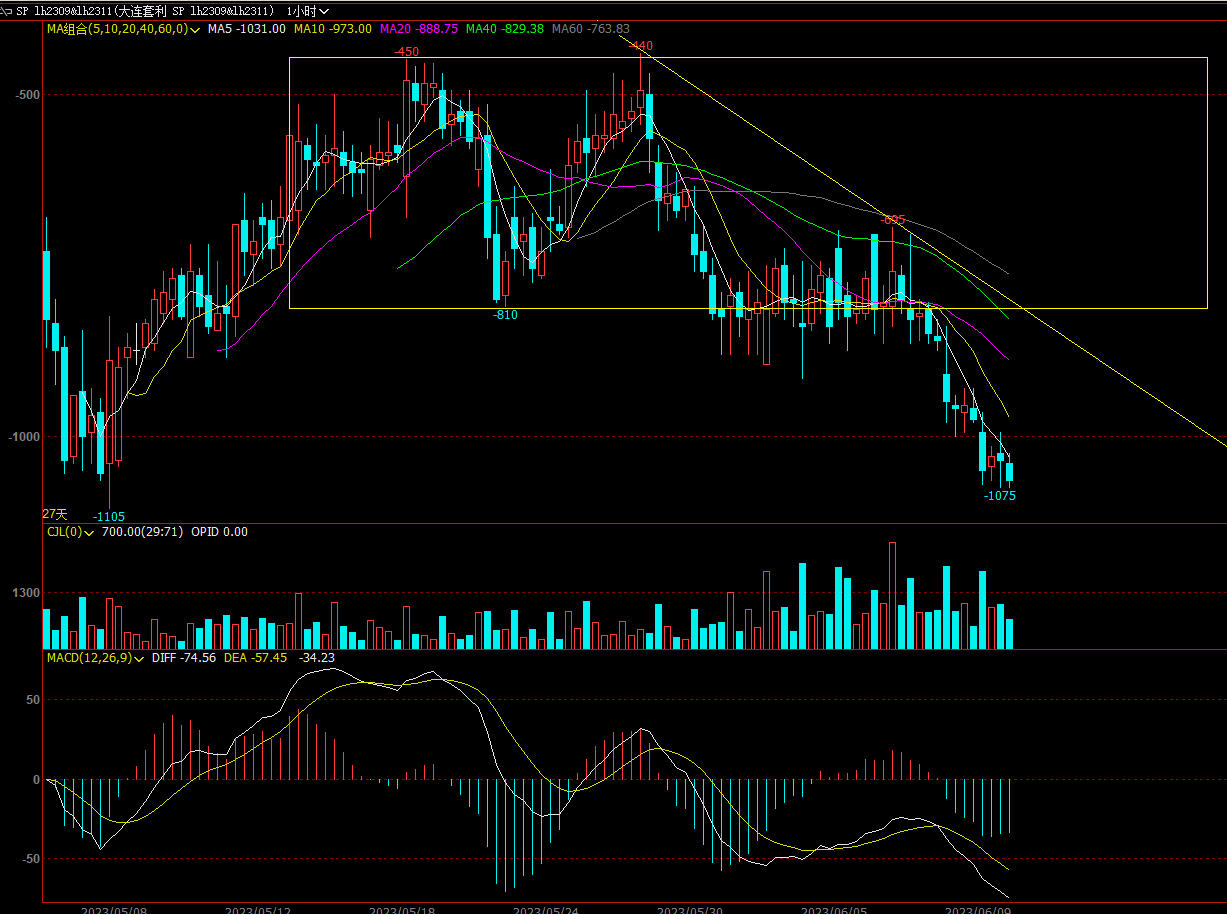Click the green MA40 label
Viewport: 1227px width, 914px height.
pyautogui.click(x=504, y=29)
